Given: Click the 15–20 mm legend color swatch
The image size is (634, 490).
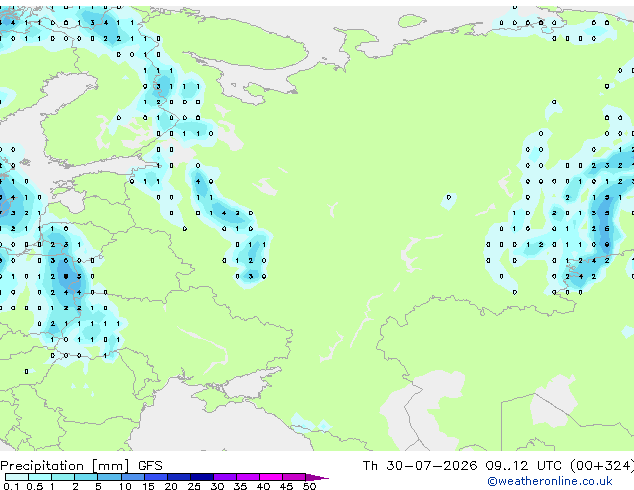Looking at the screenshot, I should (155, 477).
